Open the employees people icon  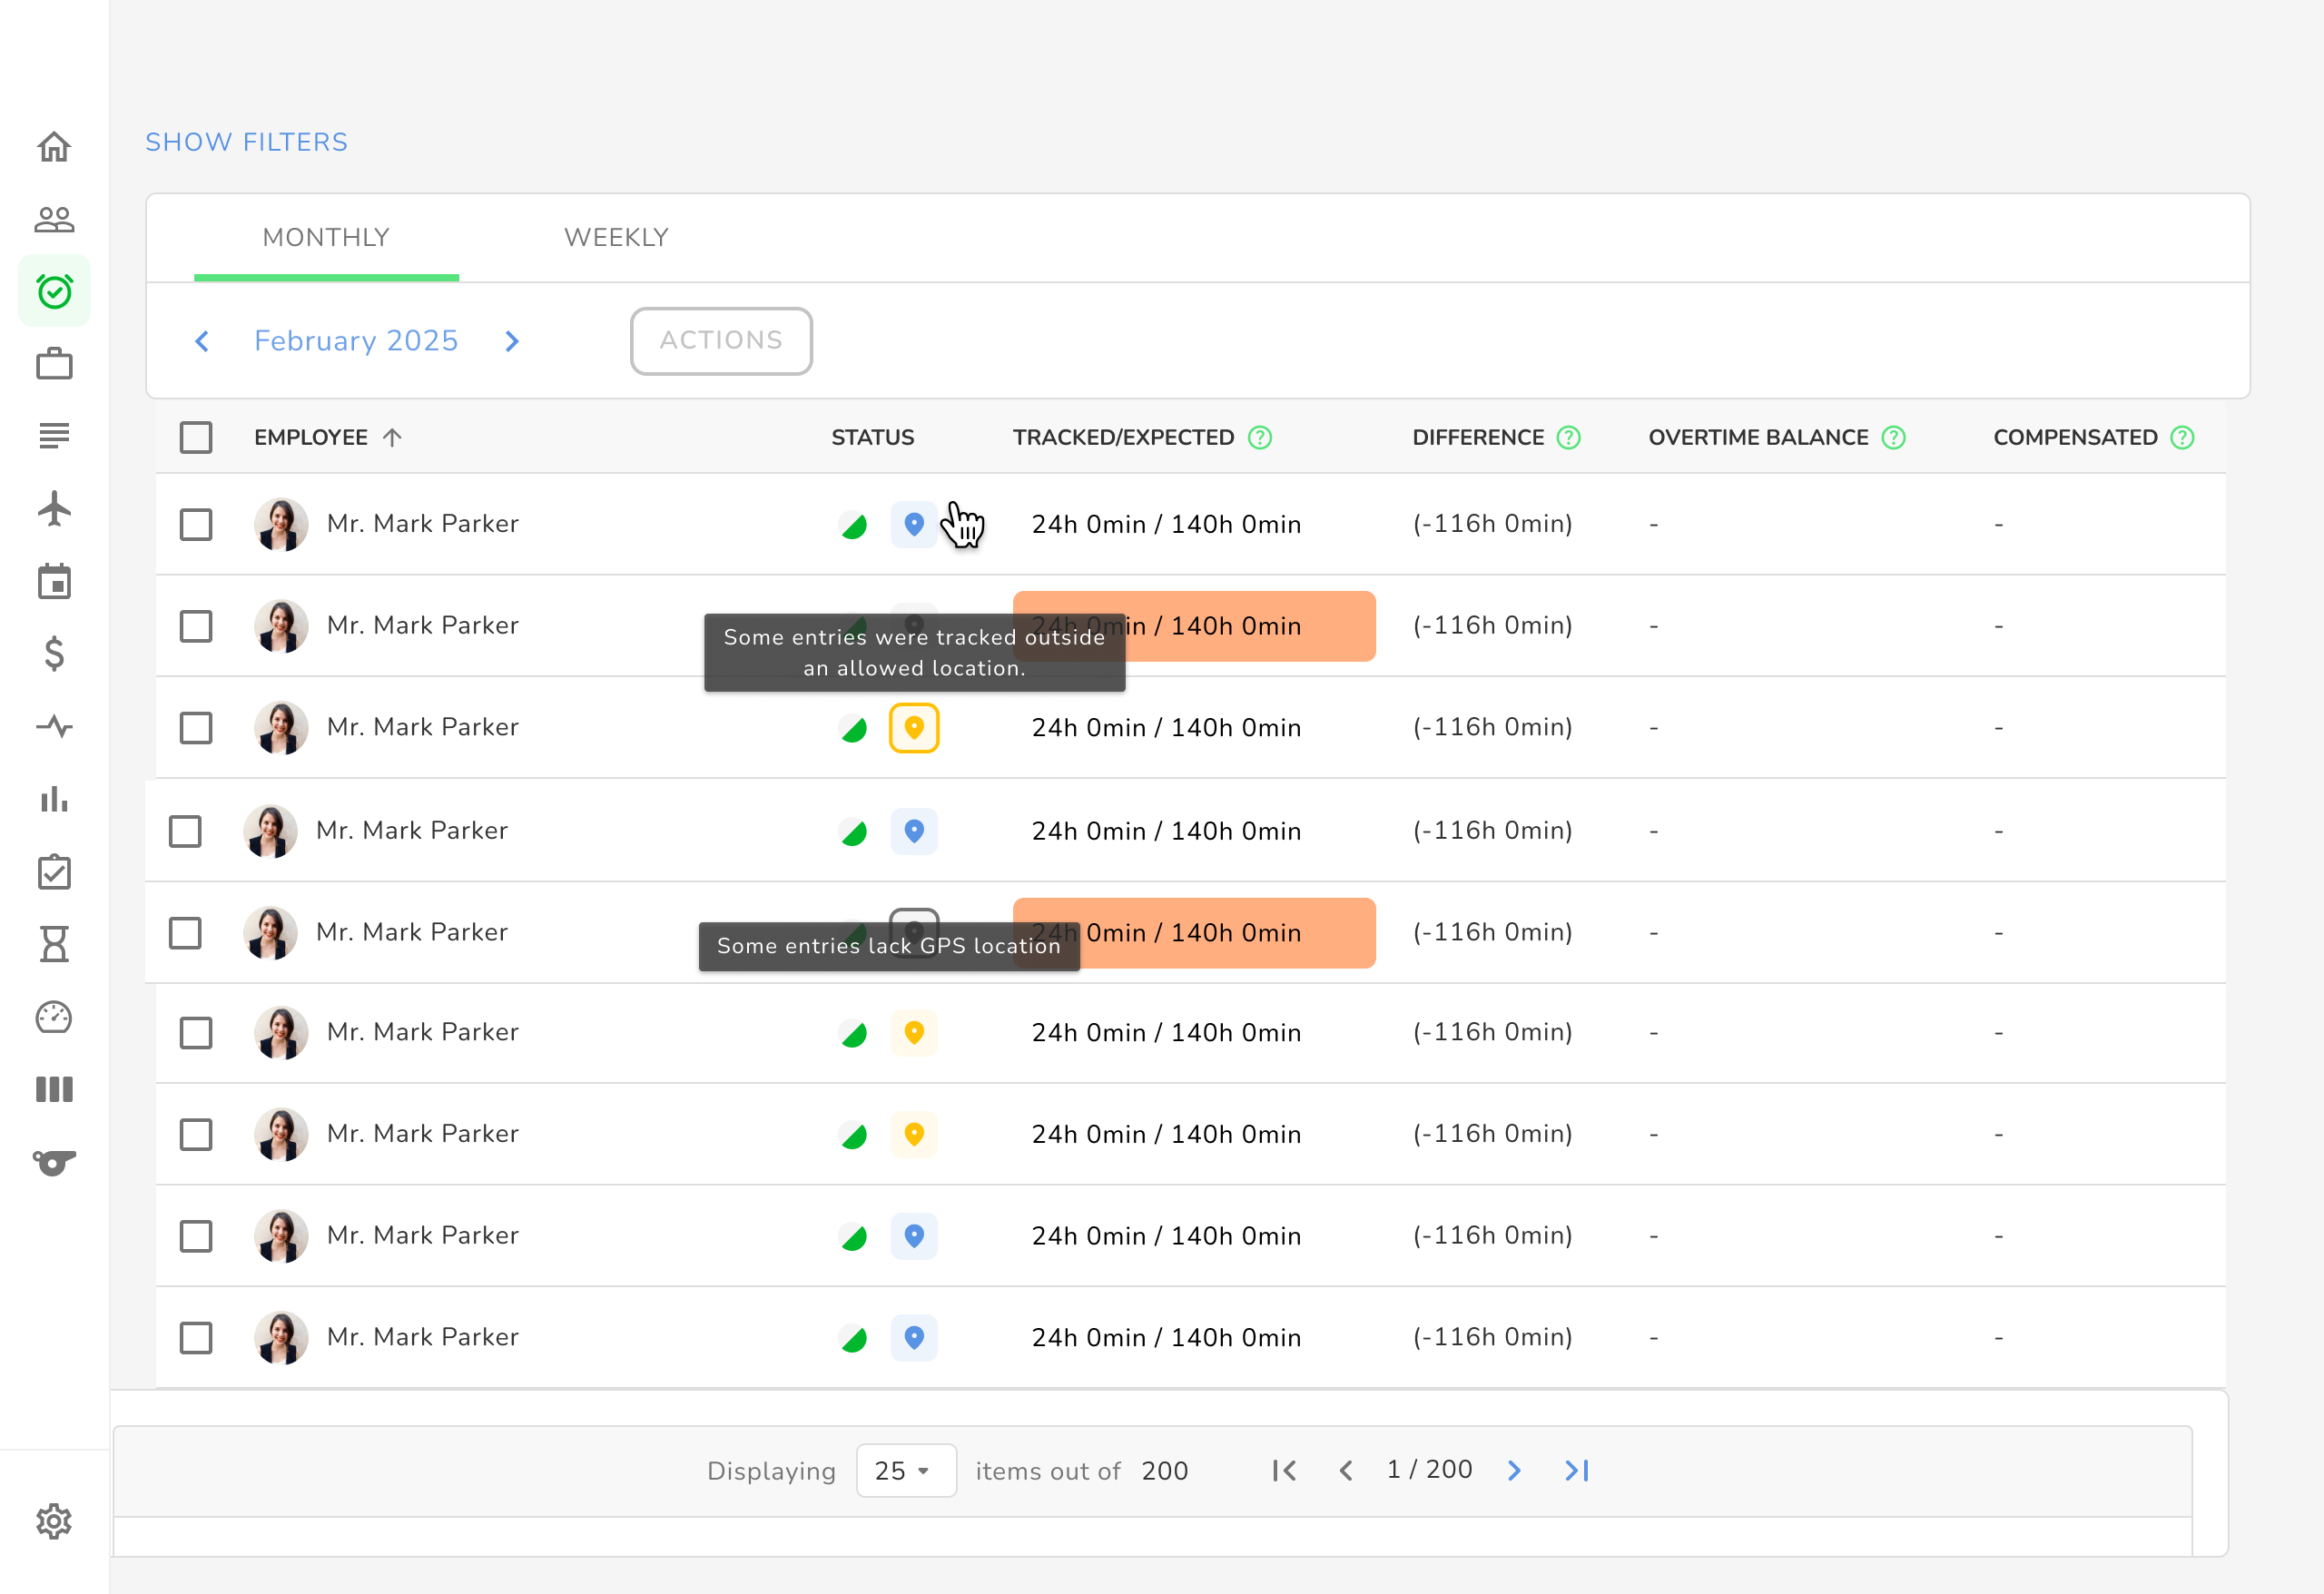[54, 219]
